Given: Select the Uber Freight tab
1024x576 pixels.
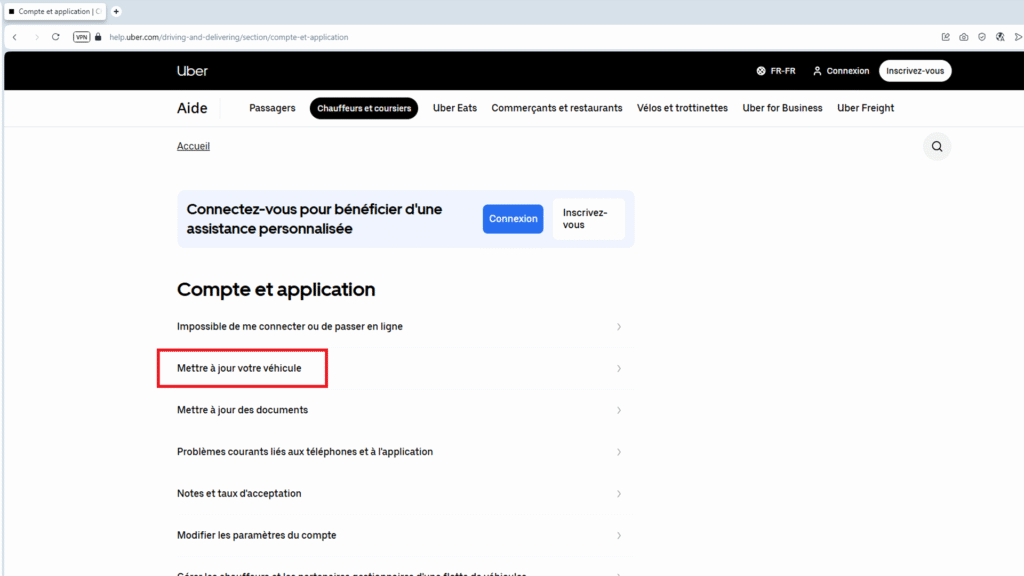Looking at the screenshot, I should point(865,108).
